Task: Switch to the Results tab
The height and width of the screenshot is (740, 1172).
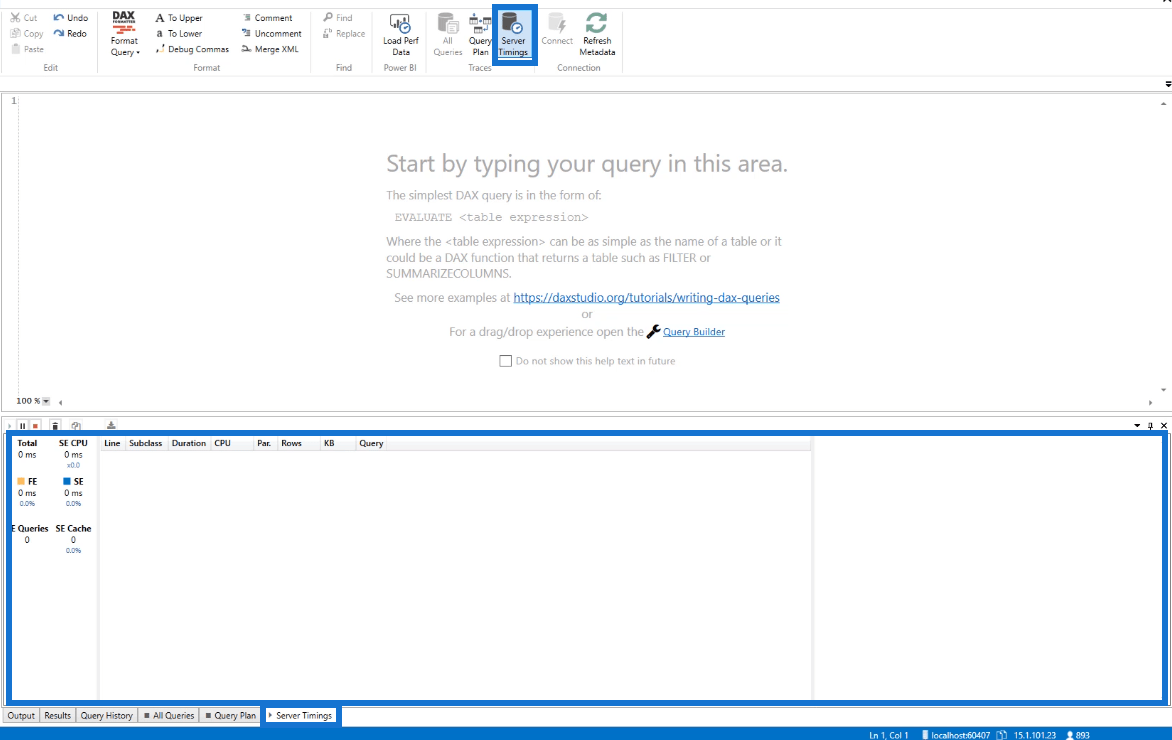Action: 58,715
